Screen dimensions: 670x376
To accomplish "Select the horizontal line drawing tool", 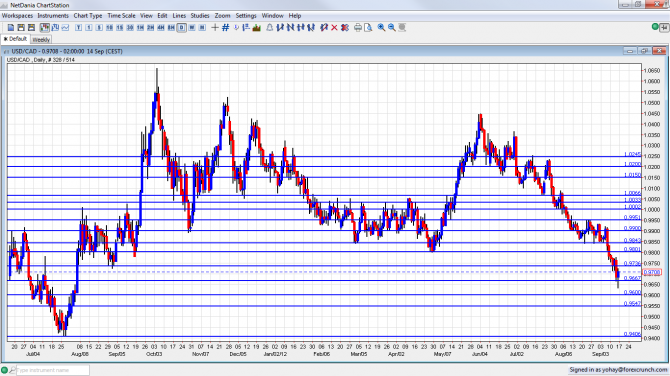I will [301, 27].
